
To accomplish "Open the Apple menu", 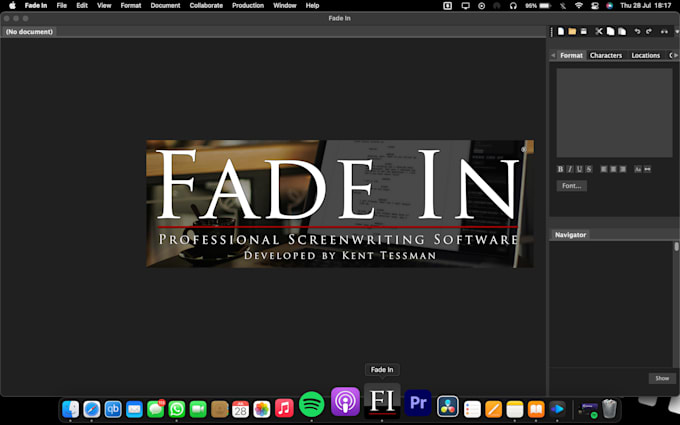I will coord(12,6).
